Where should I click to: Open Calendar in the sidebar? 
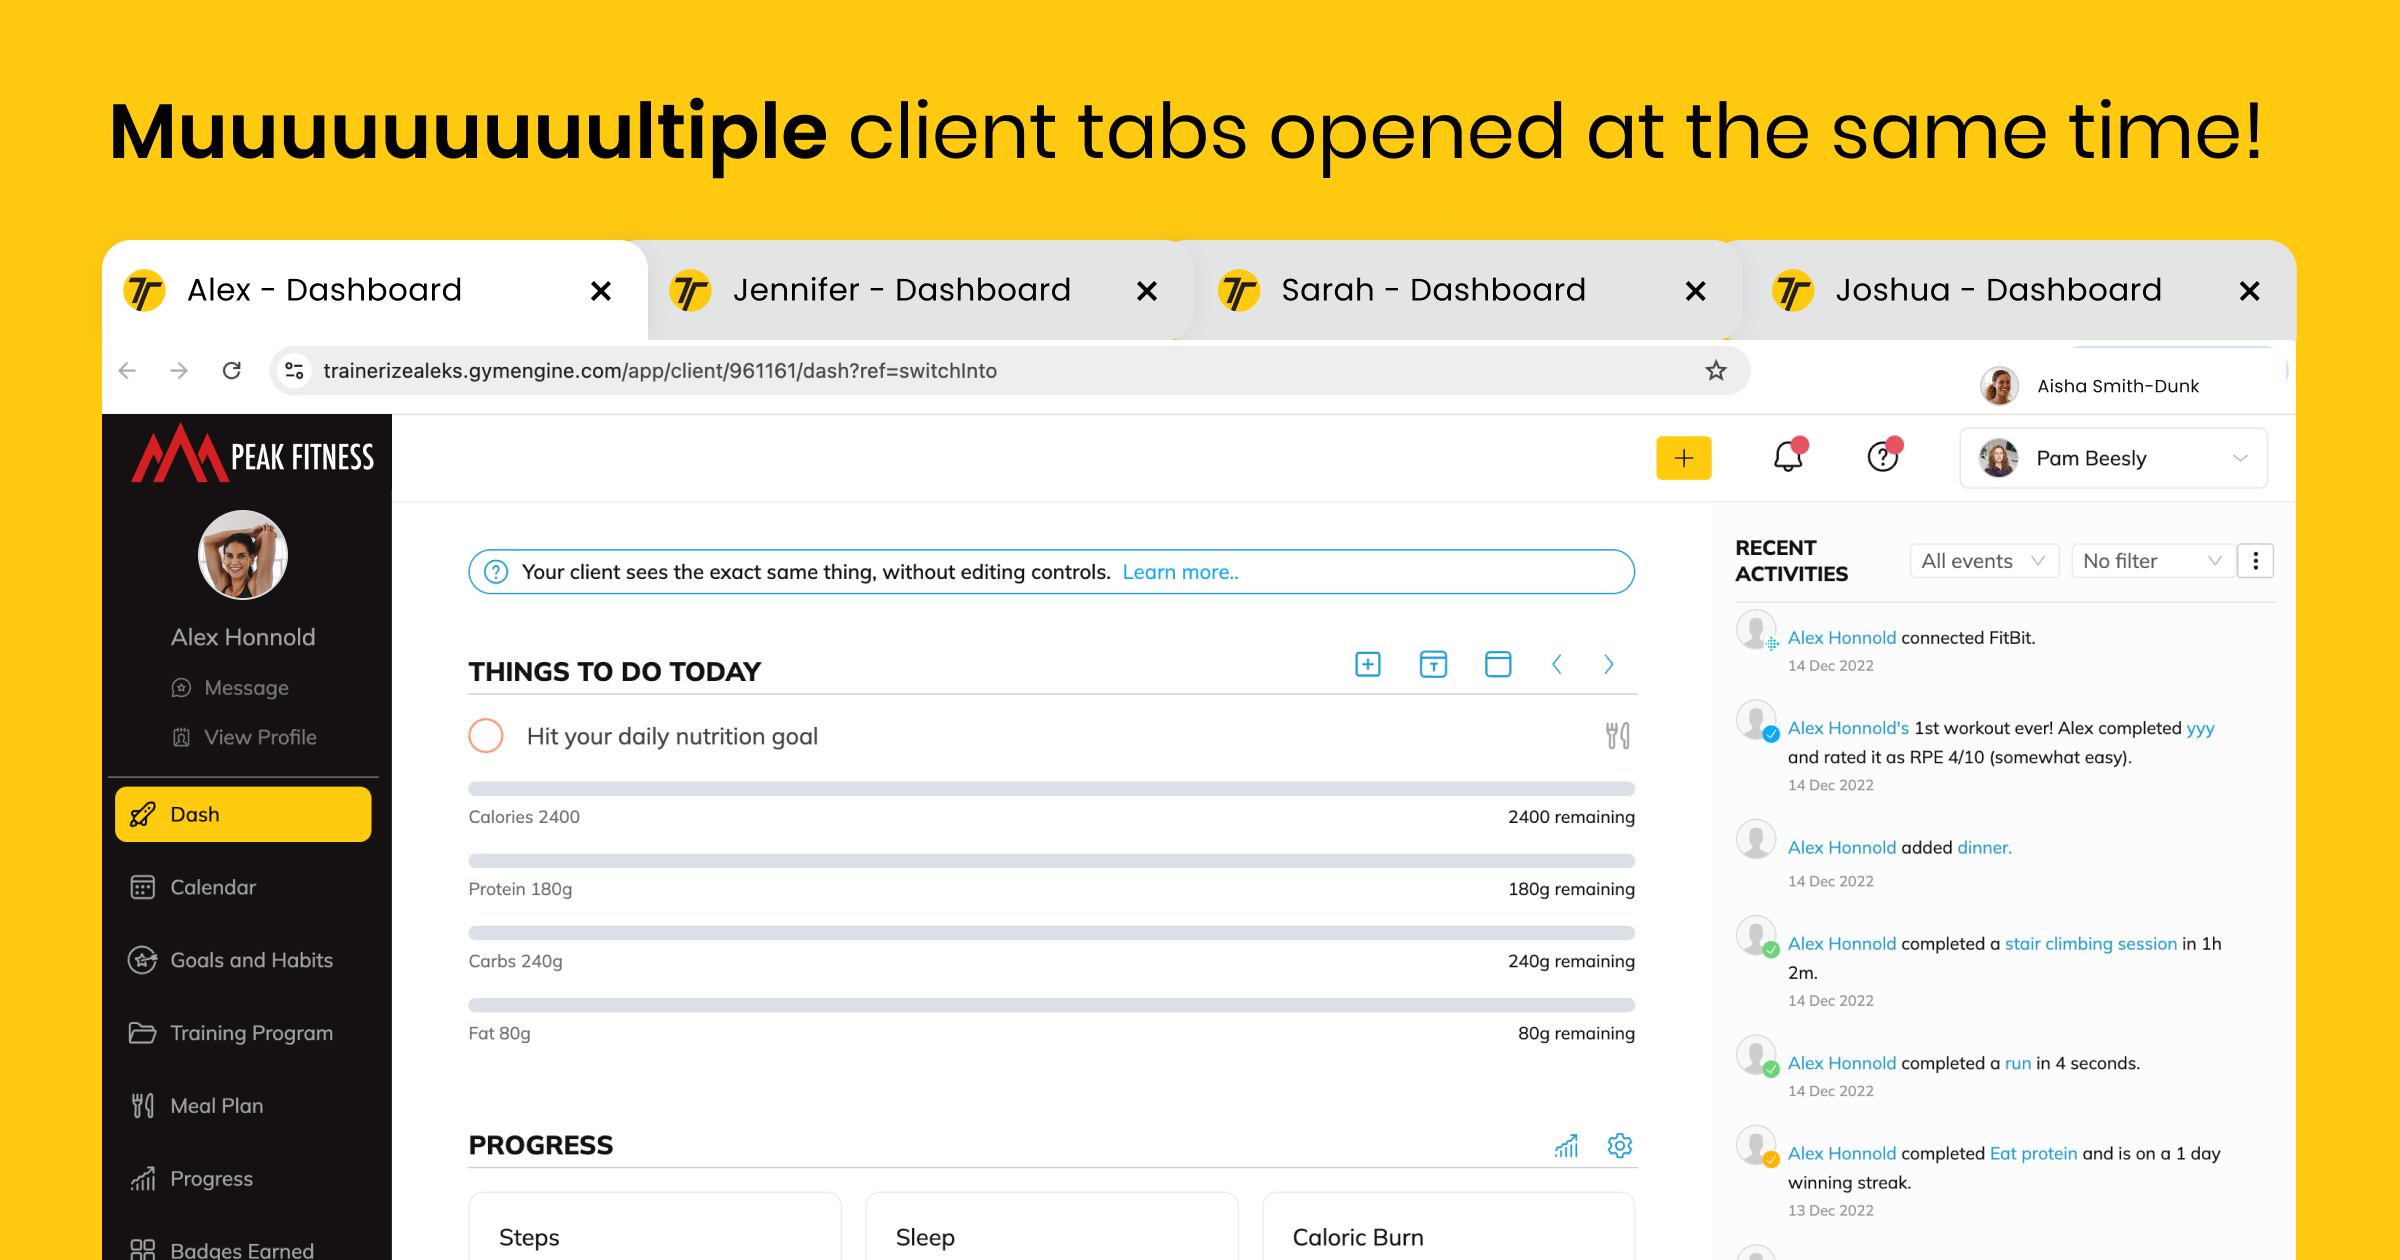tap(213, 887)
